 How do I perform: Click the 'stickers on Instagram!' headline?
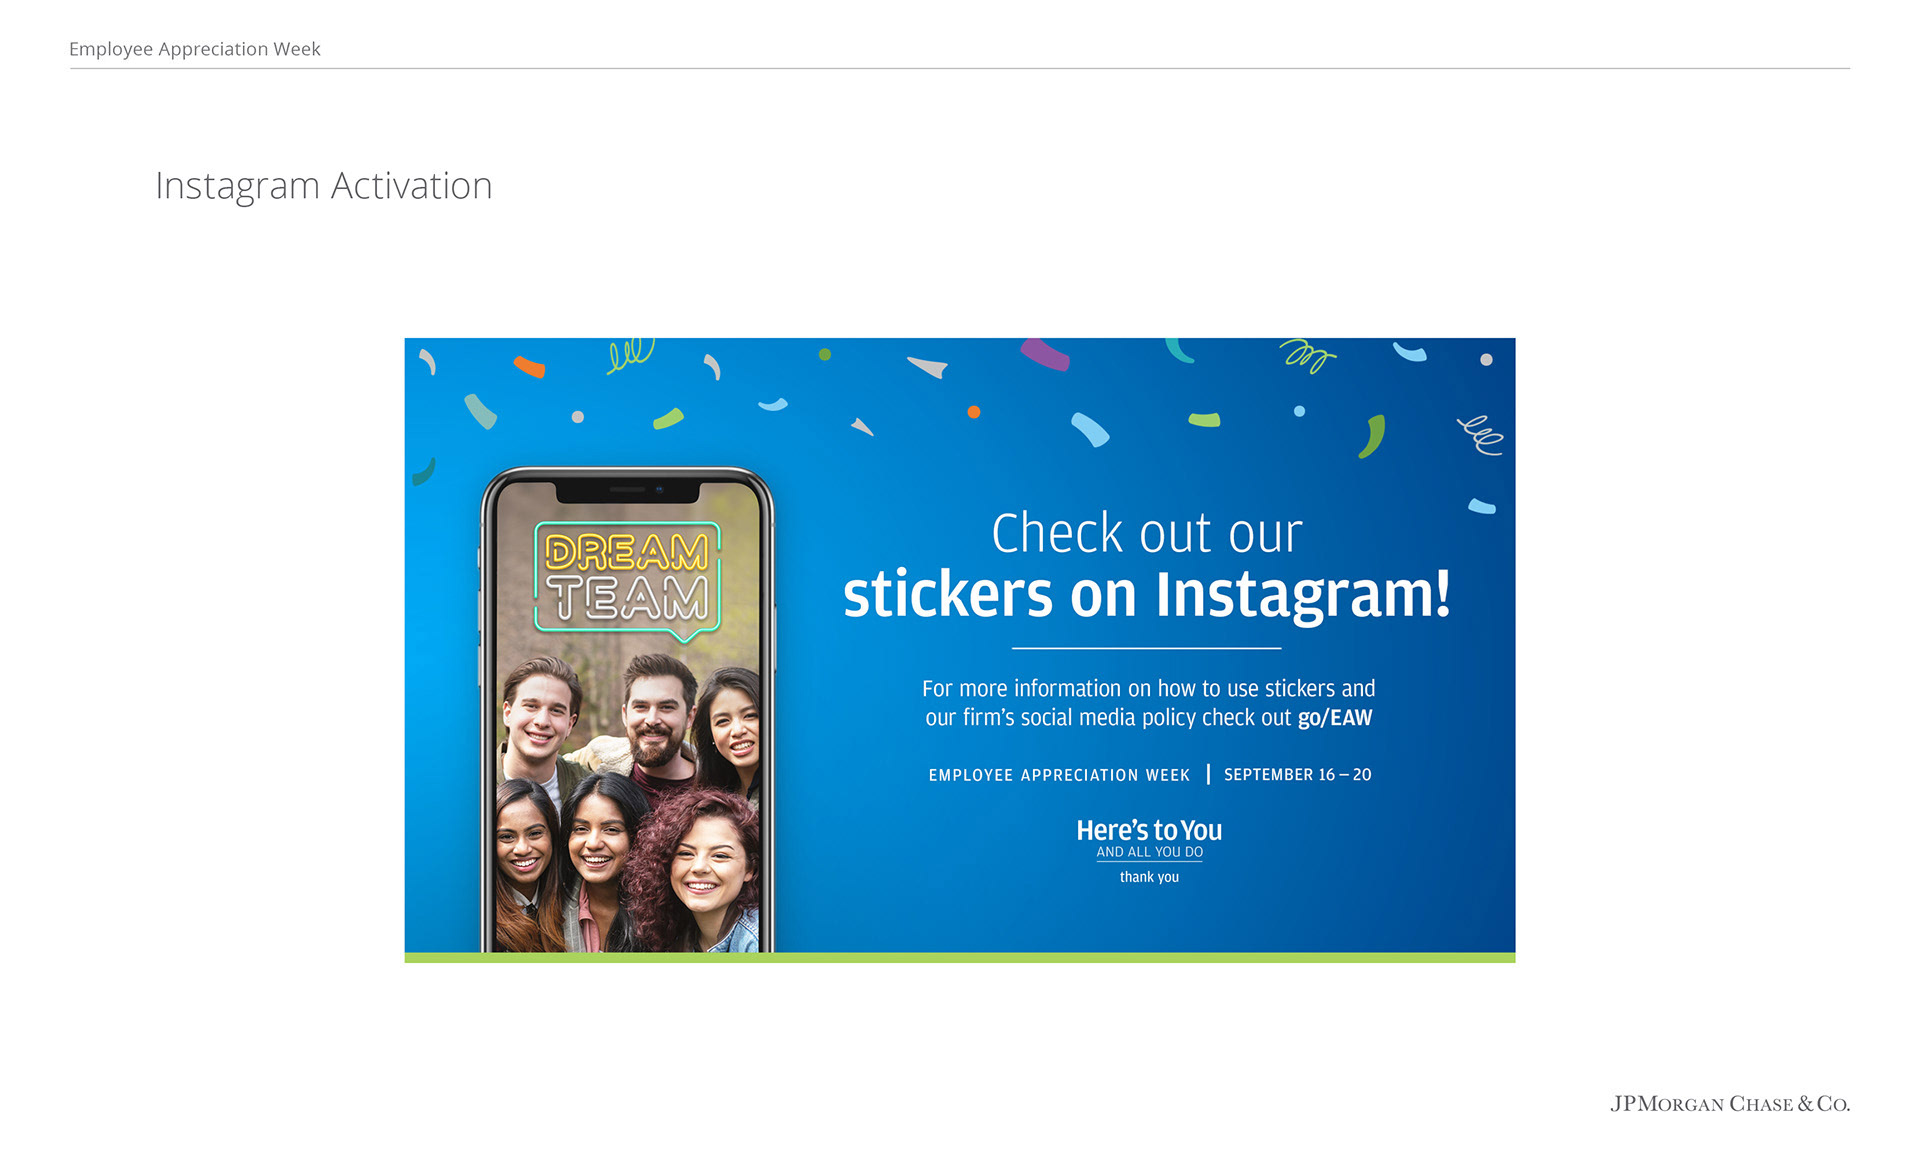1147,595
